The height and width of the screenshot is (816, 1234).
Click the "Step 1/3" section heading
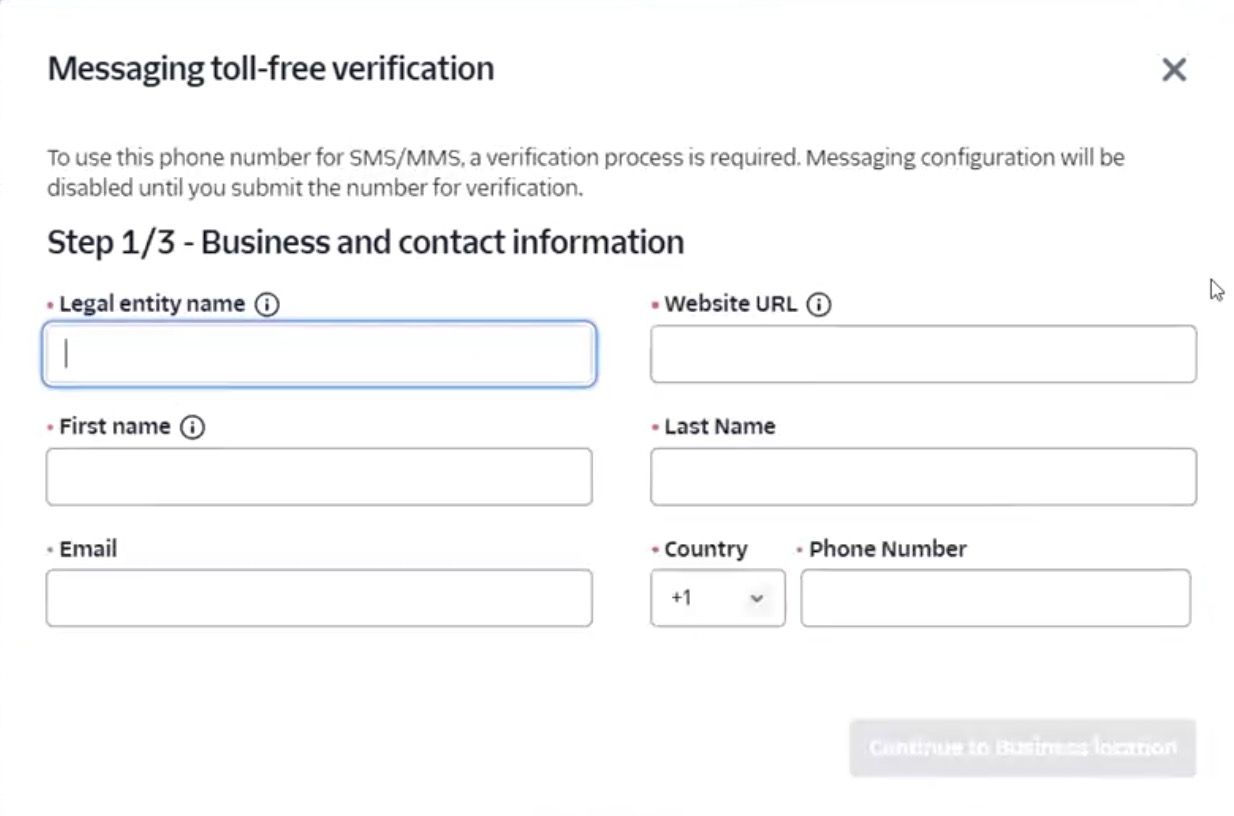[x=365, y=242]
